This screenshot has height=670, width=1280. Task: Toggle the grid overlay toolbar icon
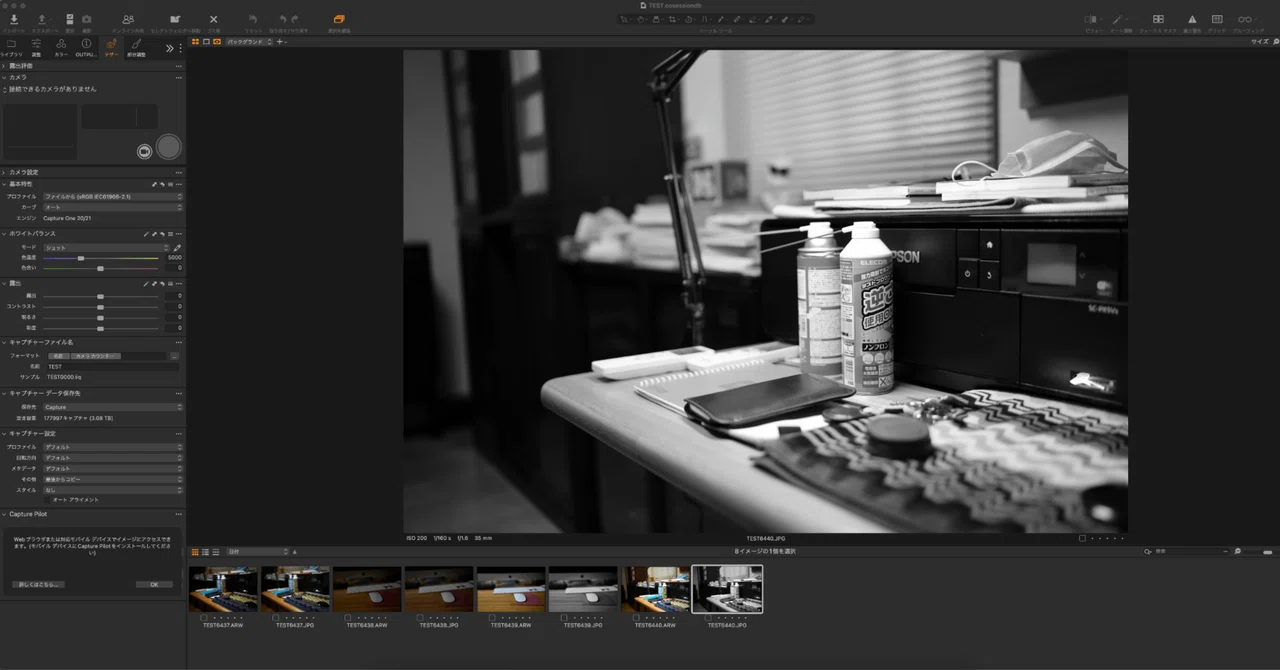click(x=1217, y=19)
